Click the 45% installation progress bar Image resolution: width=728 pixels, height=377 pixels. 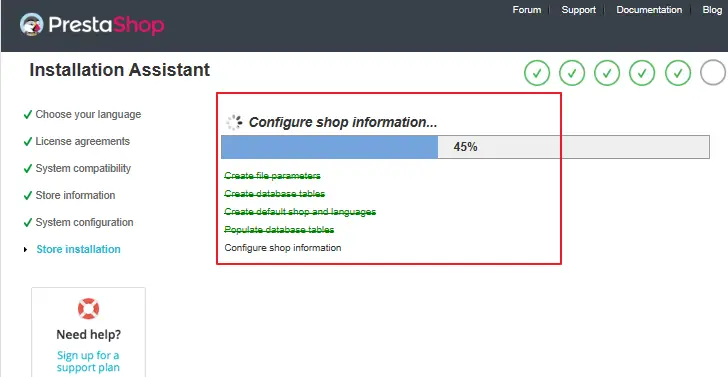click(465, 147)
